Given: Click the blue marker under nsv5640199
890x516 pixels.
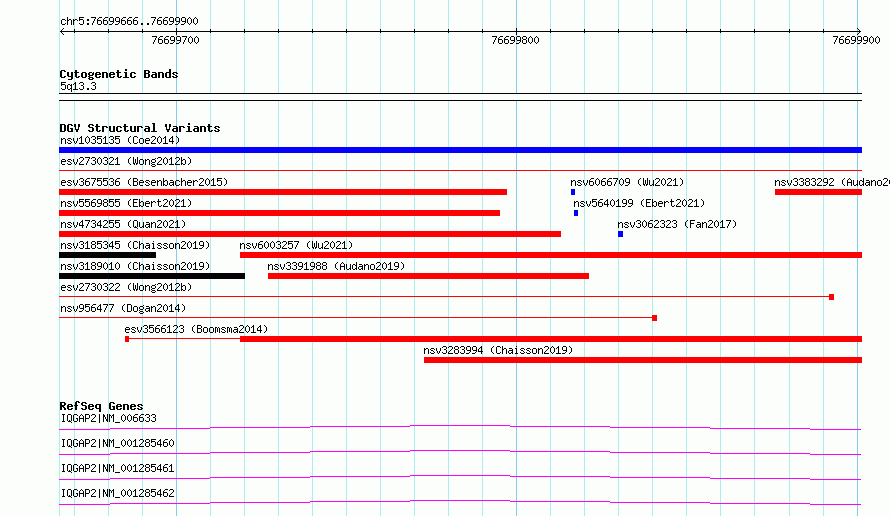Looking at the screenshot, I should [x=576, y=213].
